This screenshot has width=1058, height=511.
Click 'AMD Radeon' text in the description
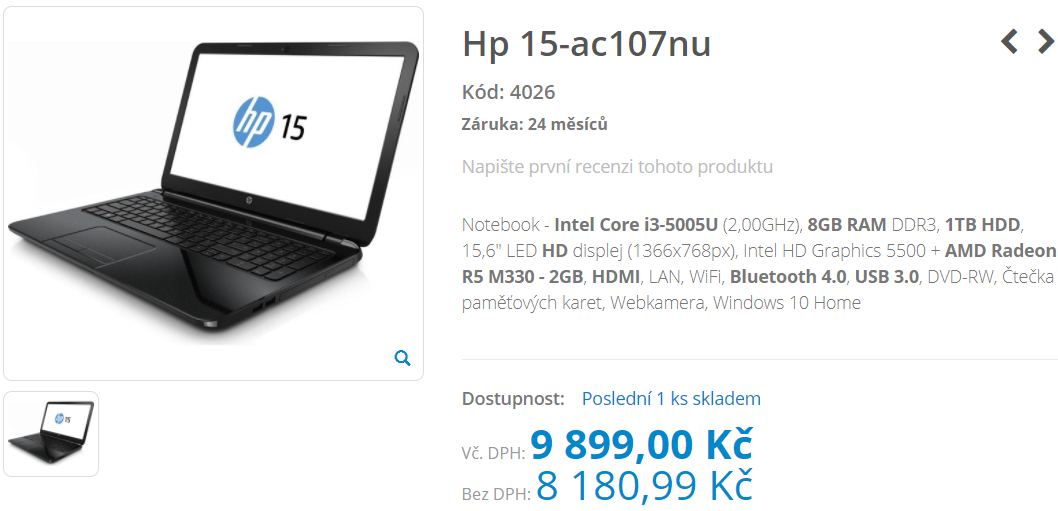999,250
